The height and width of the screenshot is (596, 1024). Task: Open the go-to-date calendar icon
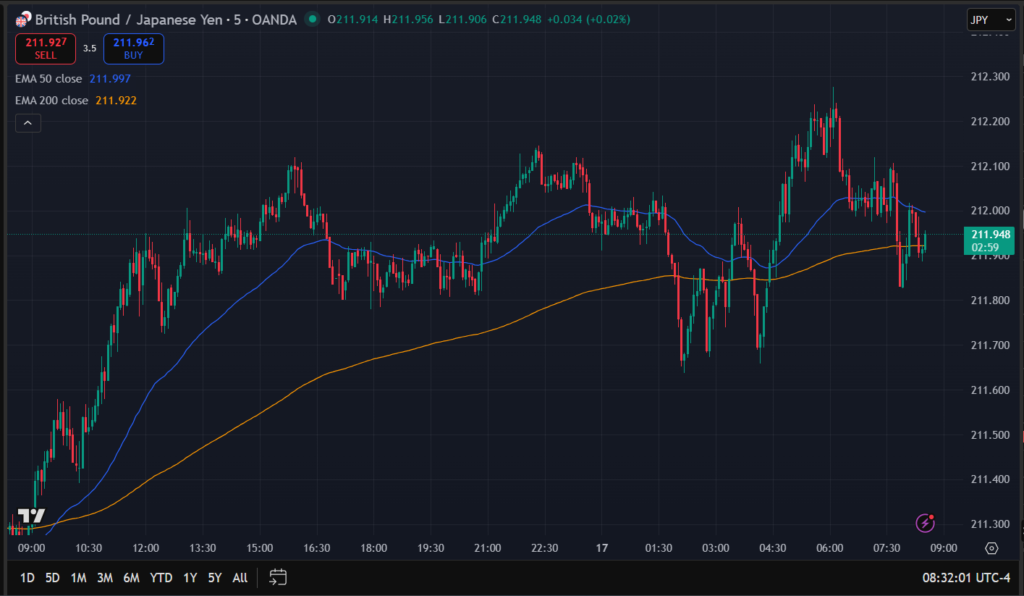pyautogui.click(x=278, y=577)
